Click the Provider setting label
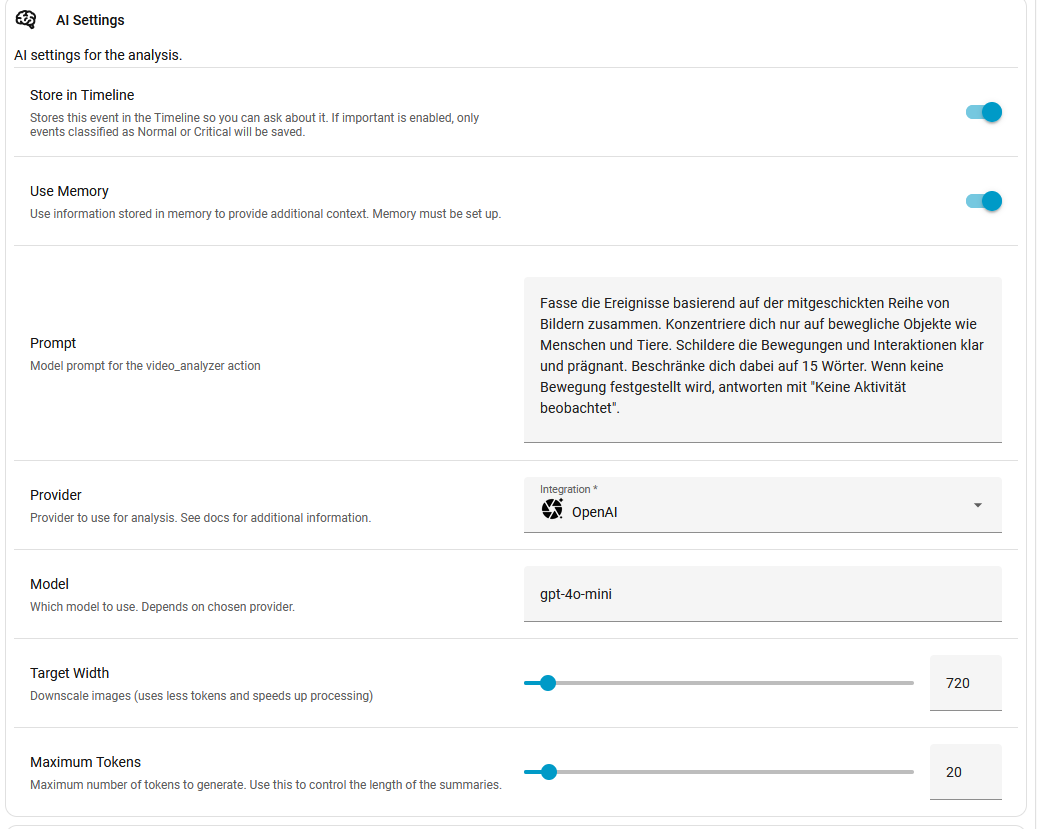This screenshot has width=1037, height=829. pos(56,495)
